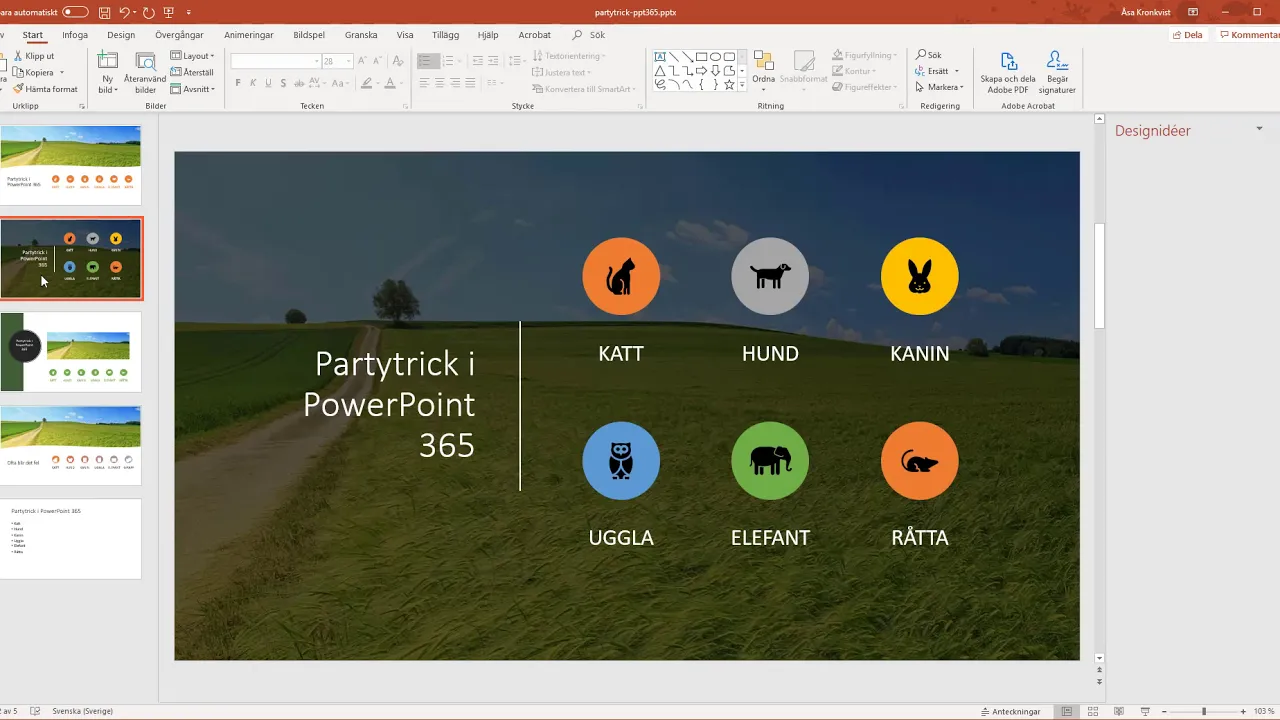This screenshot has width=1280, height=720.
Task: Open the Infoga ribbon tab
Action: (x=75, y=35)
